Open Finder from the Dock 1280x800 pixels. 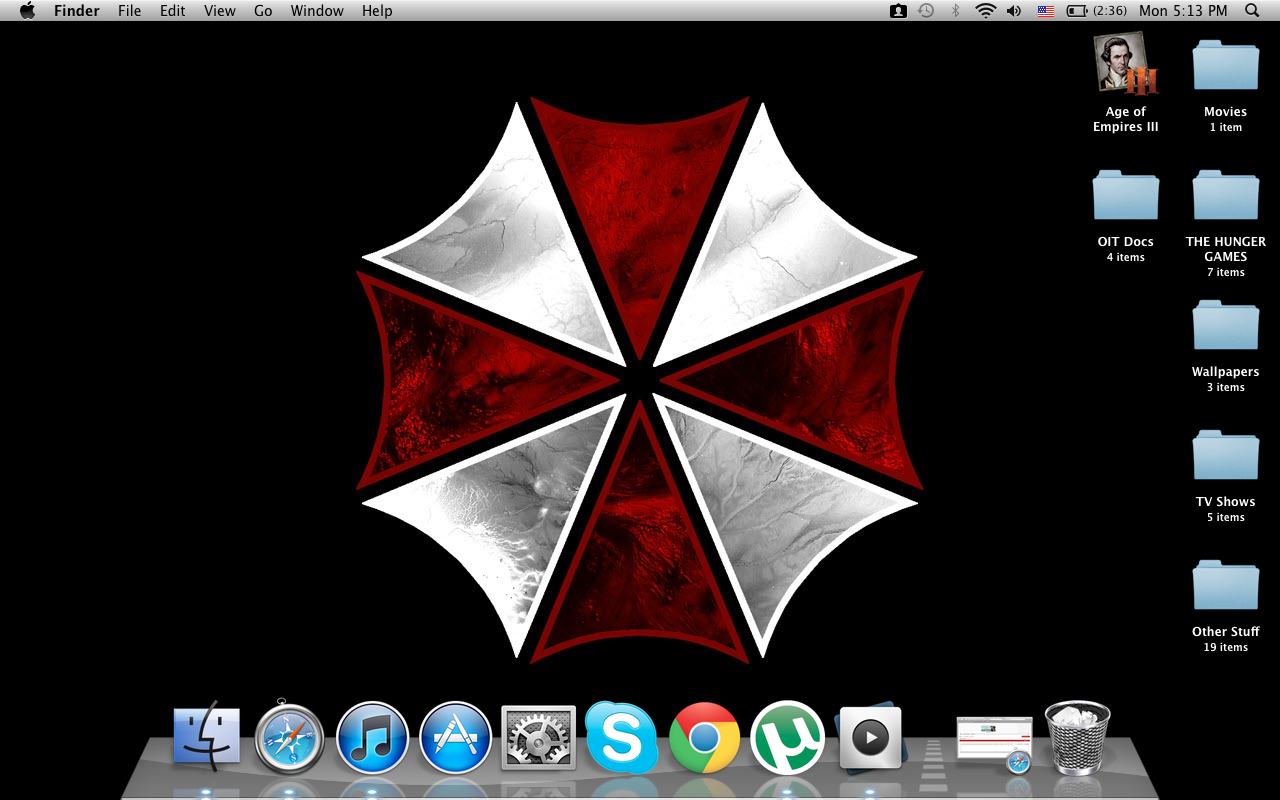pyautogui.click(x=207, y=739)
